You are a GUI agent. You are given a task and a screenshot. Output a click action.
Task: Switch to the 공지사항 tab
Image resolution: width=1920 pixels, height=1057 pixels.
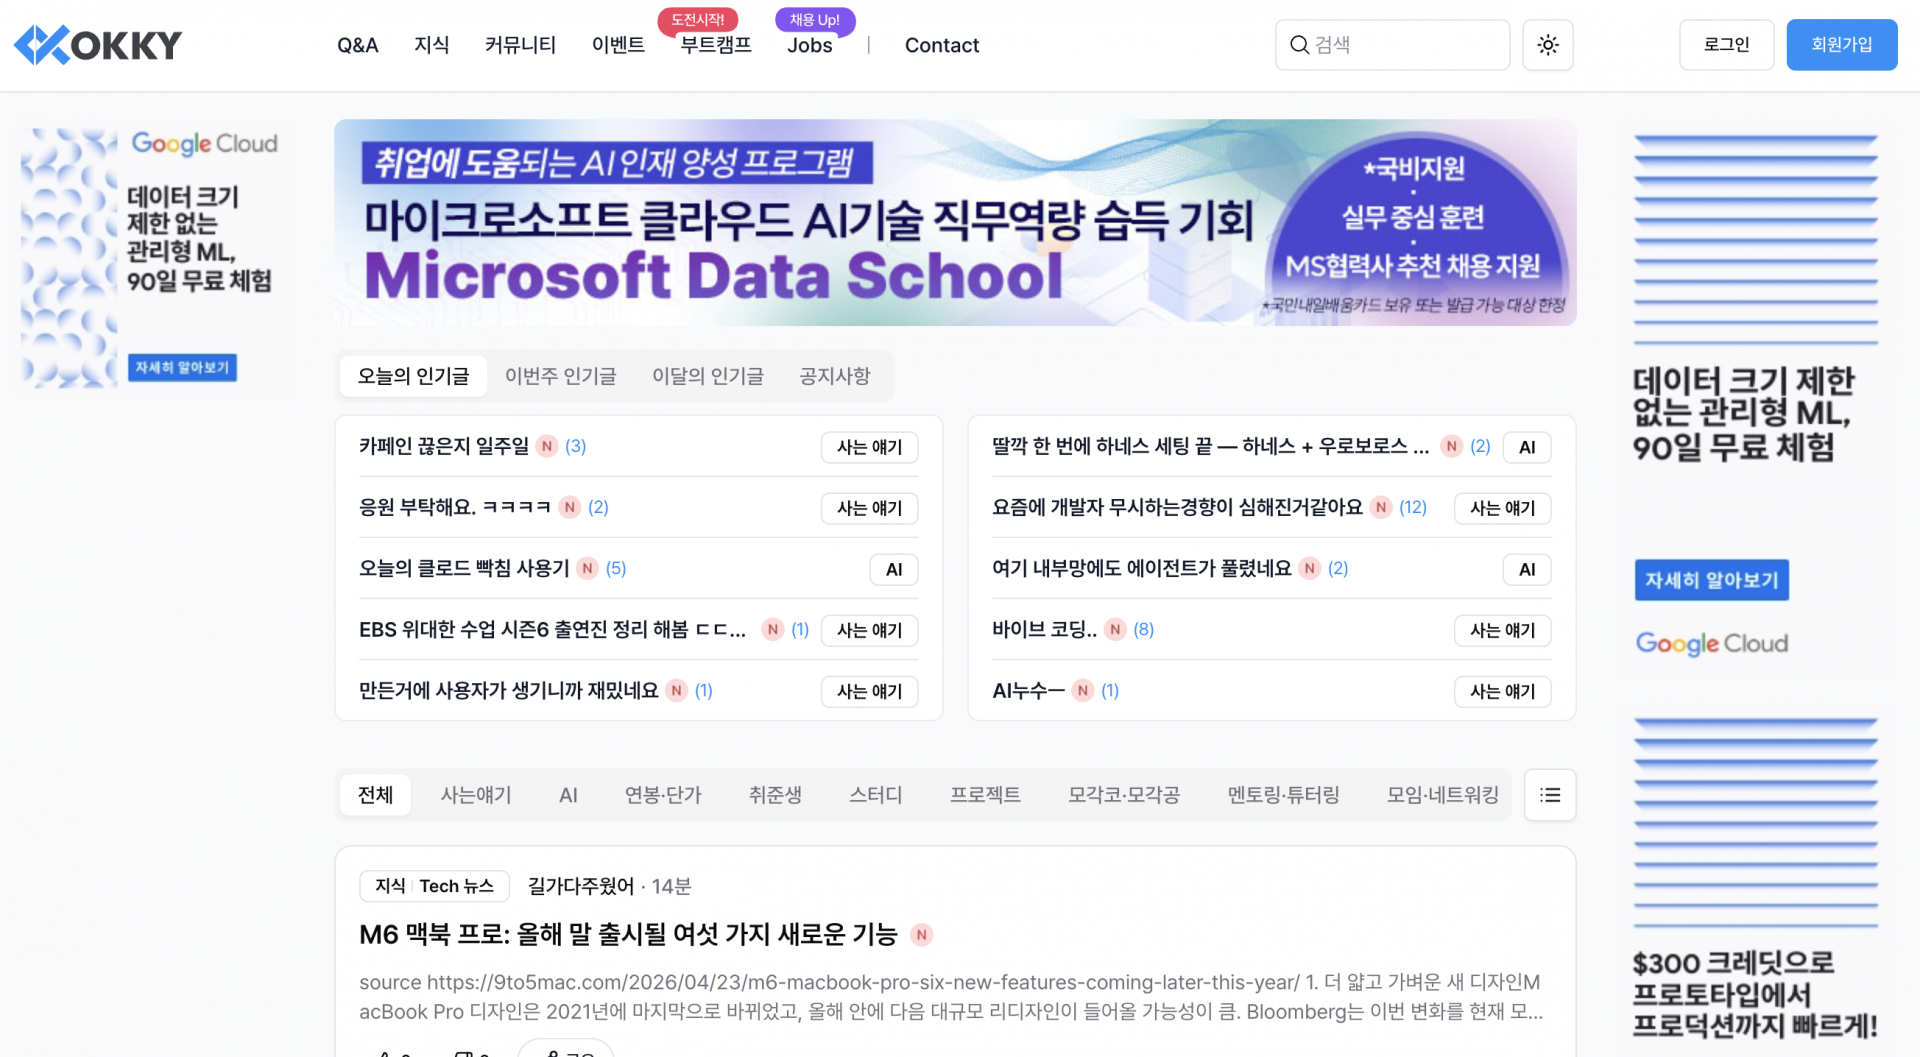(834, 376)
